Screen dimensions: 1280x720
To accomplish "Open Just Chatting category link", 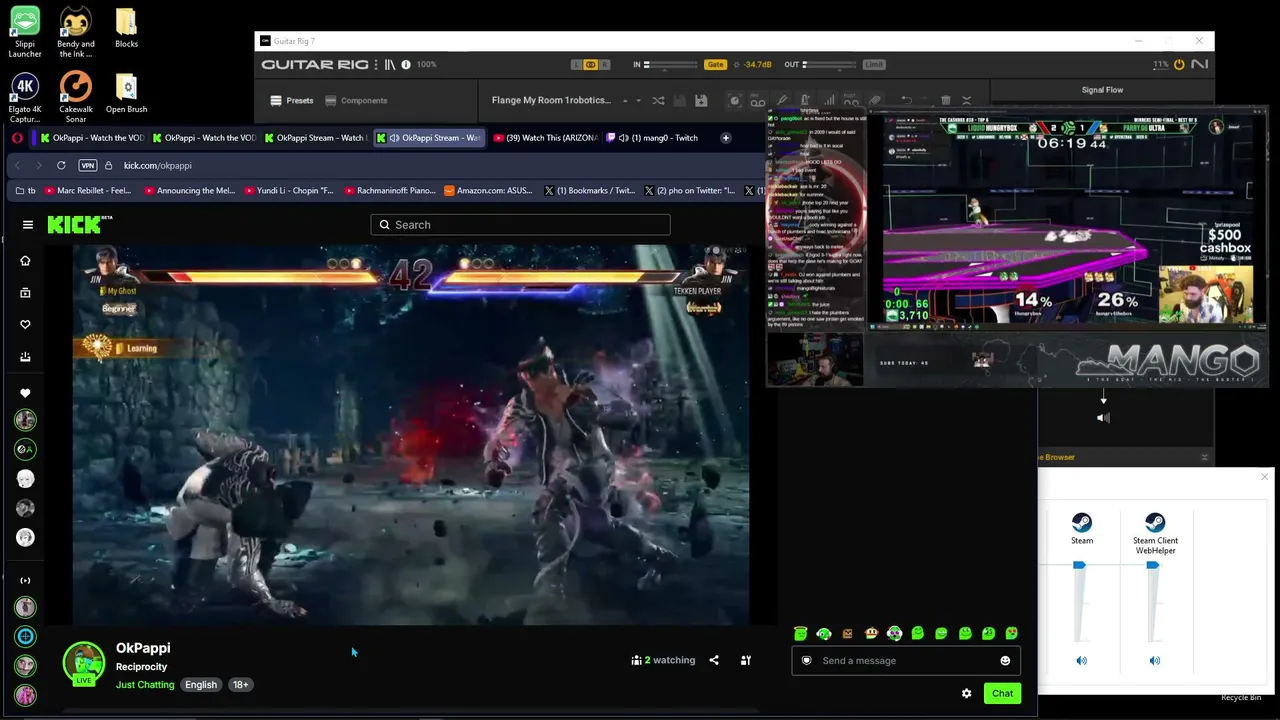I will pos(145,685).
